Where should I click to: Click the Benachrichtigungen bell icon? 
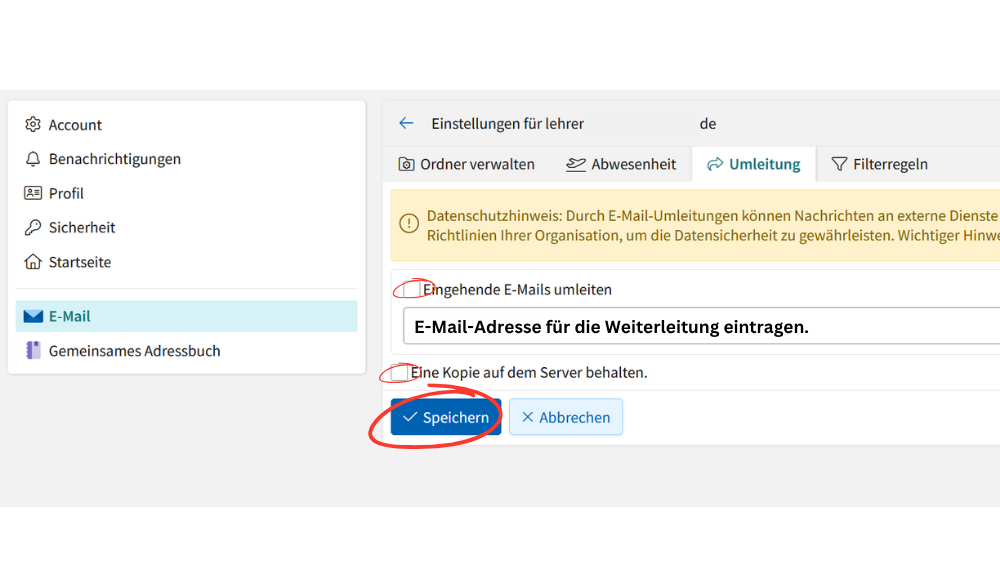click(33, 159)
